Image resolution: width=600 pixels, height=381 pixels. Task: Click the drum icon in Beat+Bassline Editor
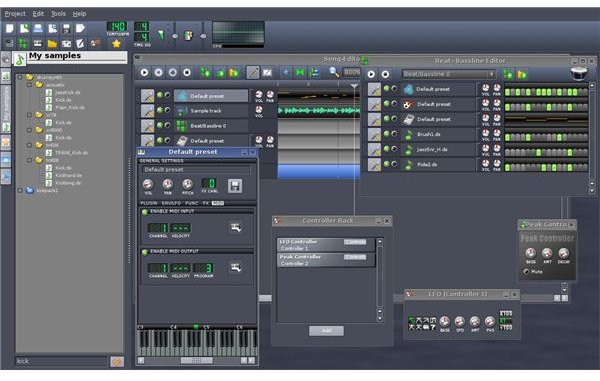pyautogui.click(x=579, y=73)
